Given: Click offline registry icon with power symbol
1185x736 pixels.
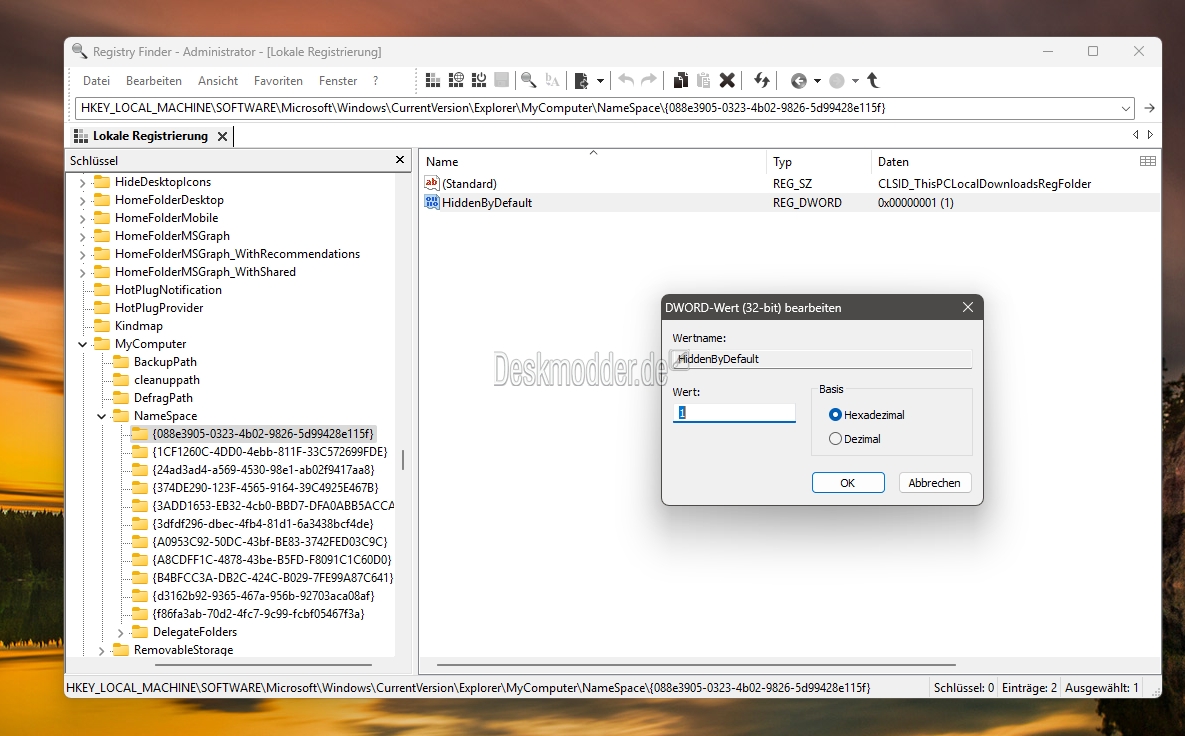Looking at the screenshot, I should tap(479, 80).
